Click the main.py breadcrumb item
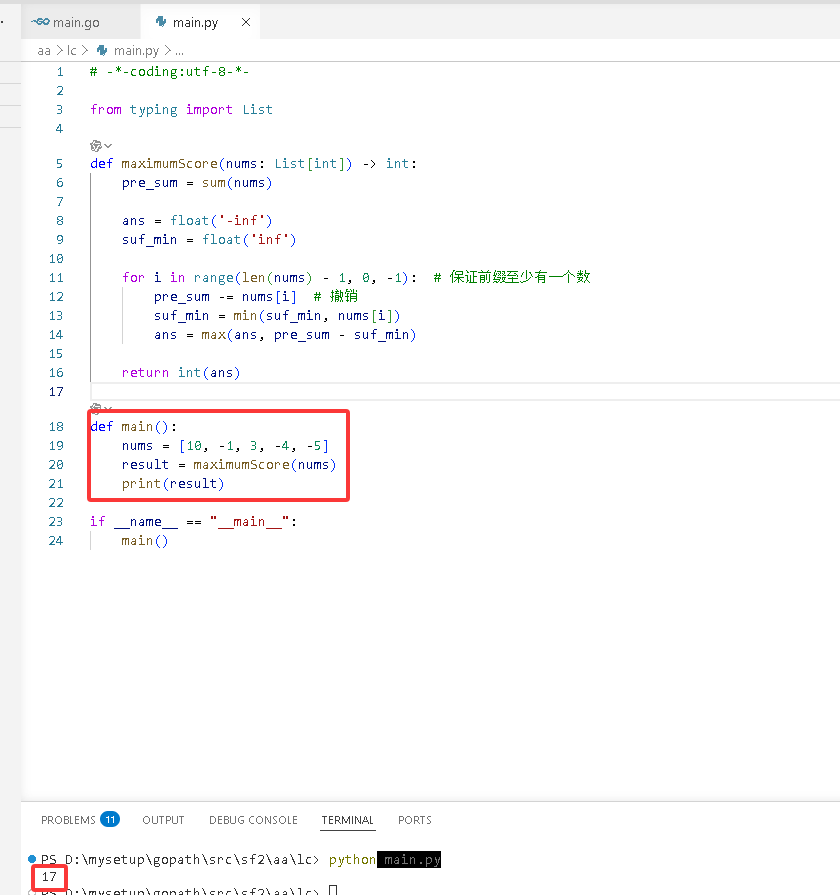This screenshot has height=895, width=840. click(x=136, y=51)
